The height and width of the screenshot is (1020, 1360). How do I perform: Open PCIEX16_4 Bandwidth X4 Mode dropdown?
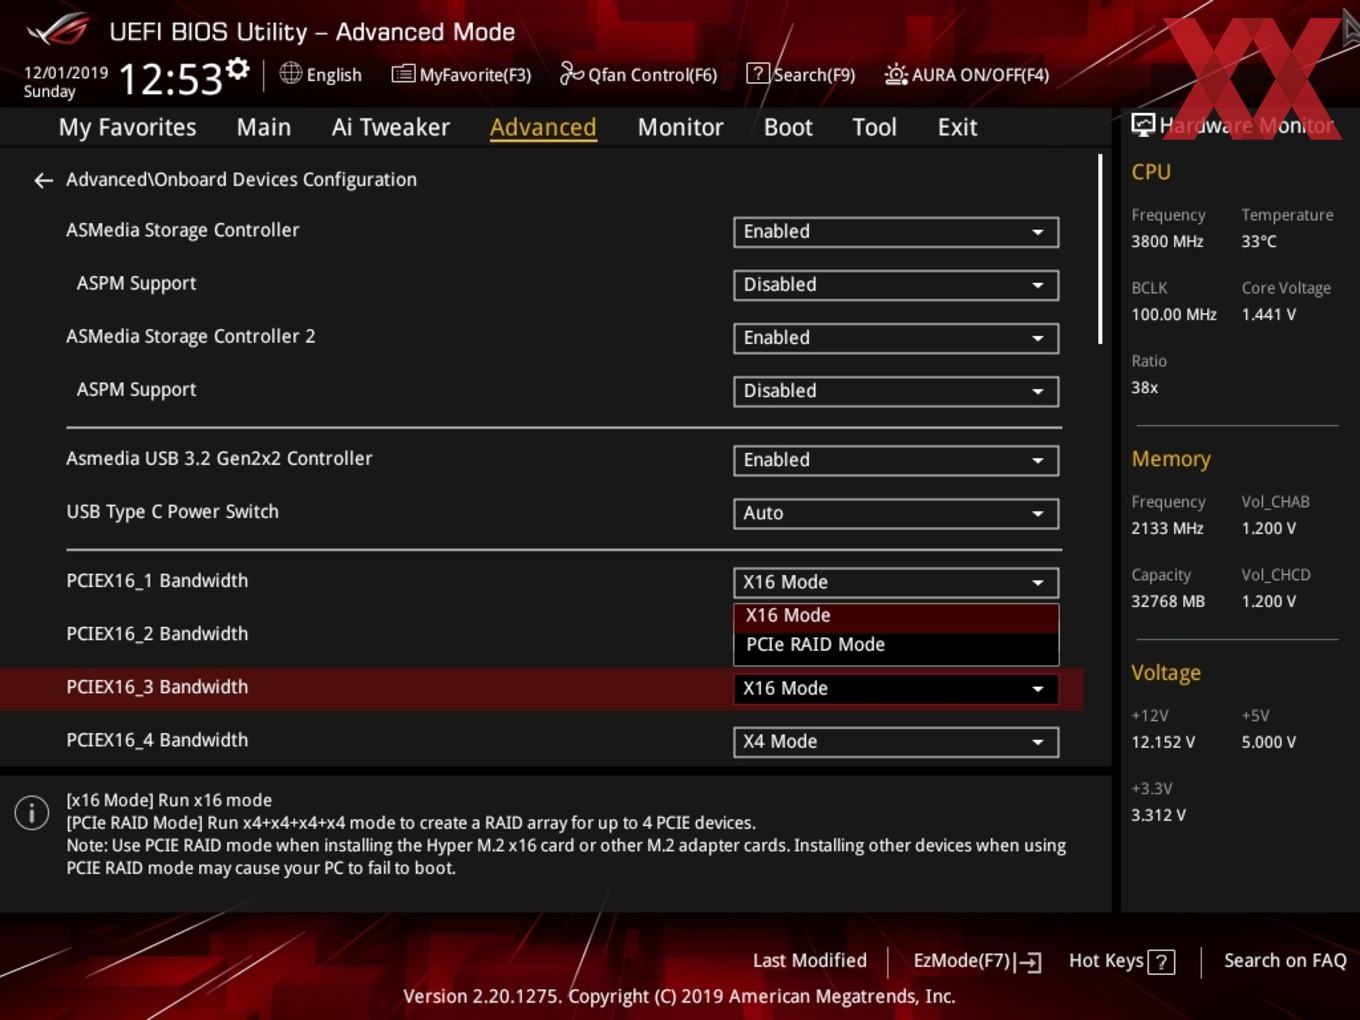896,741
